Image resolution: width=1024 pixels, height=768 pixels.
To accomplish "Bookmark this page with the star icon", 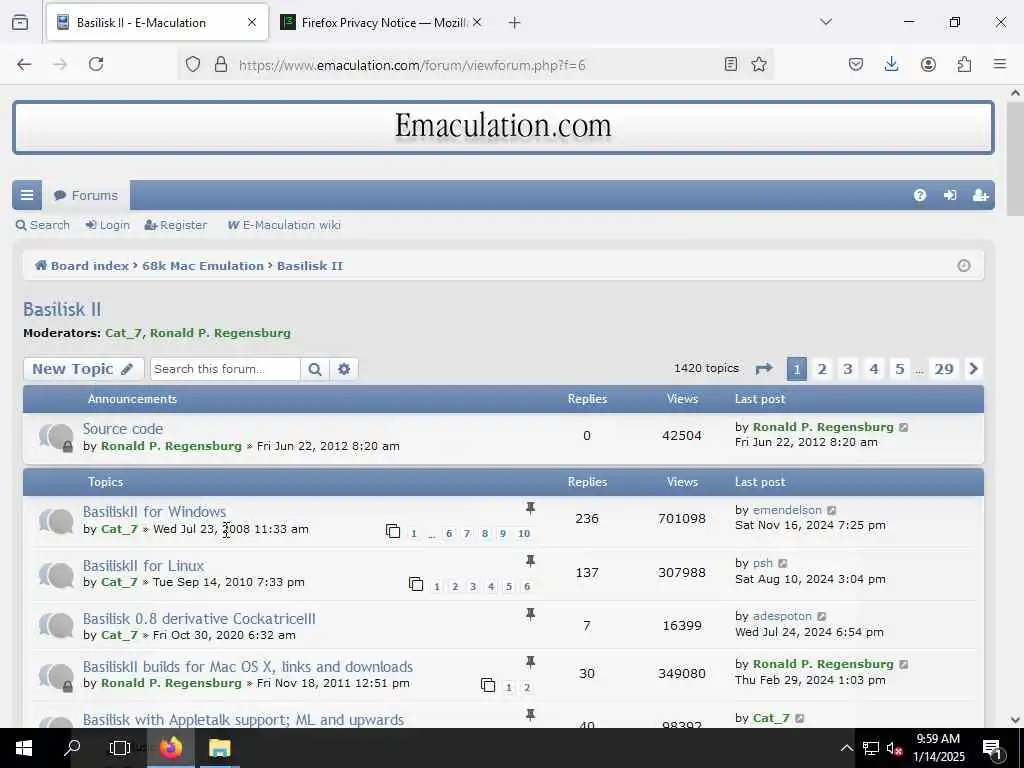I will point(759,64).
